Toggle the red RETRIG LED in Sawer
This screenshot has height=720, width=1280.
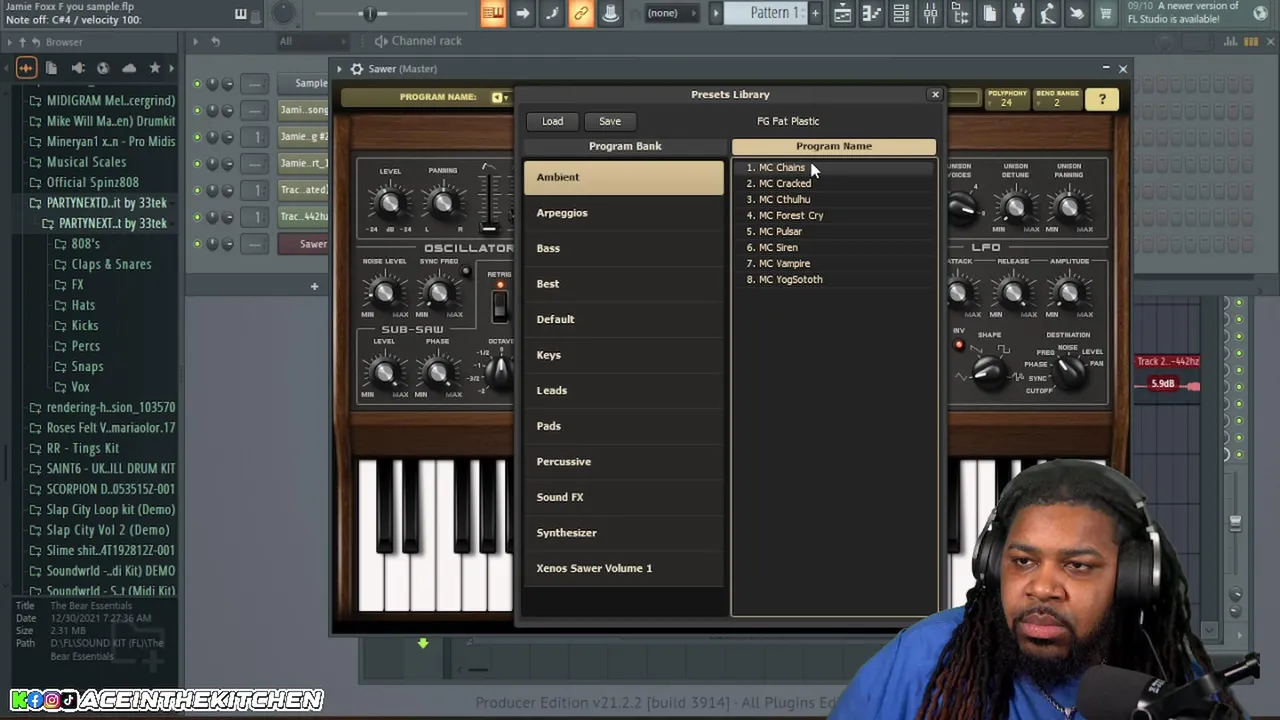[x=500, y=286]
